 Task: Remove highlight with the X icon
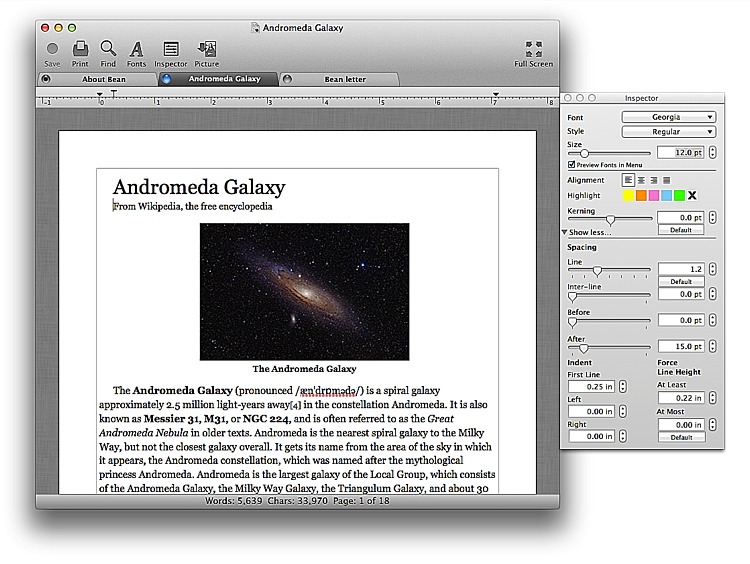(692, 195)
